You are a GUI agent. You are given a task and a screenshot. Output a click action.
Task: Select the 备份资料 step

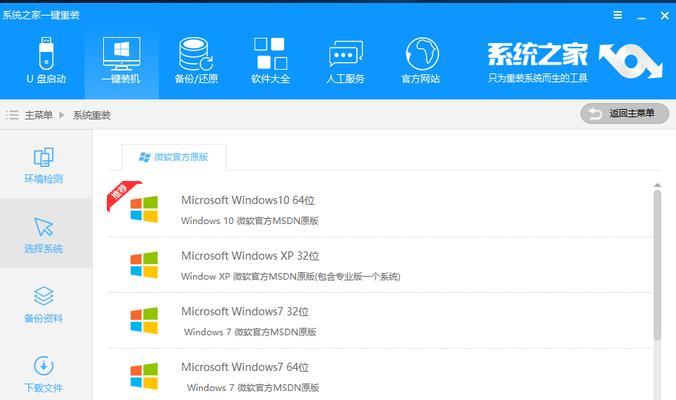click(x=44, y=305)
